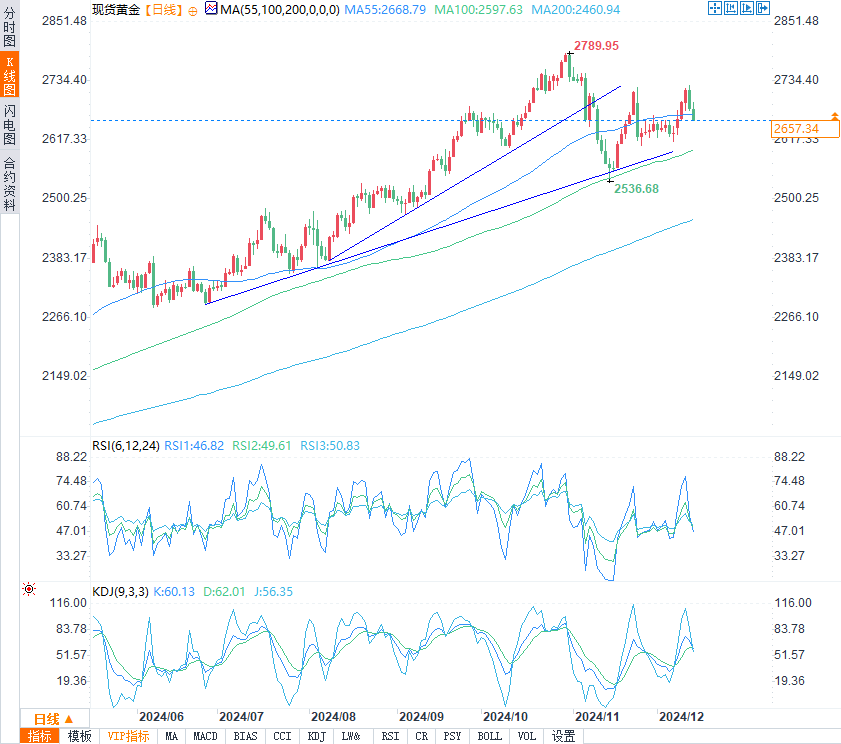Click the play-forward chart icon at top right
The height and width of the screenshot is (744, 841).
(747, 8)
